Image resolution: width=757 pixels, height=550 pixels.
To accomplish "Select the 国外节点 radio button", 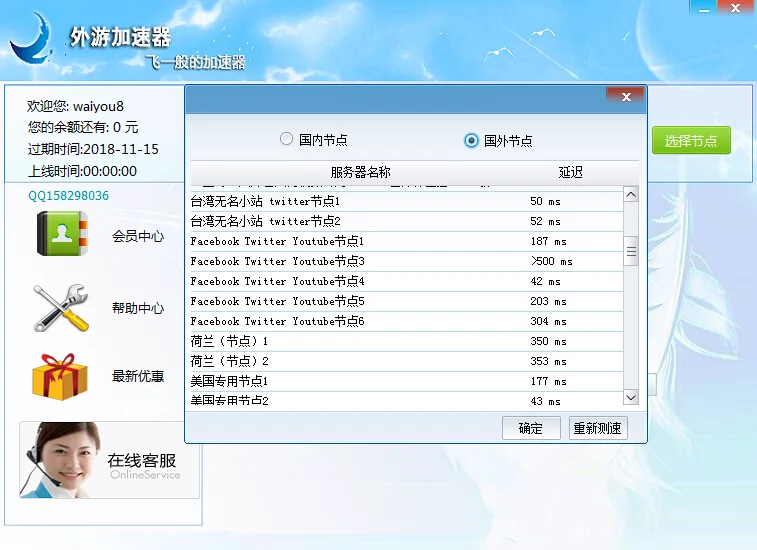I will 471,140.
